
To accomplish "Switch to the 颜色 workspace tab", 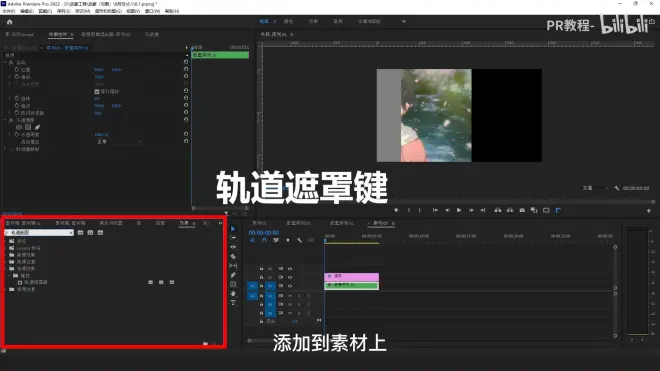I will point(288,21).
